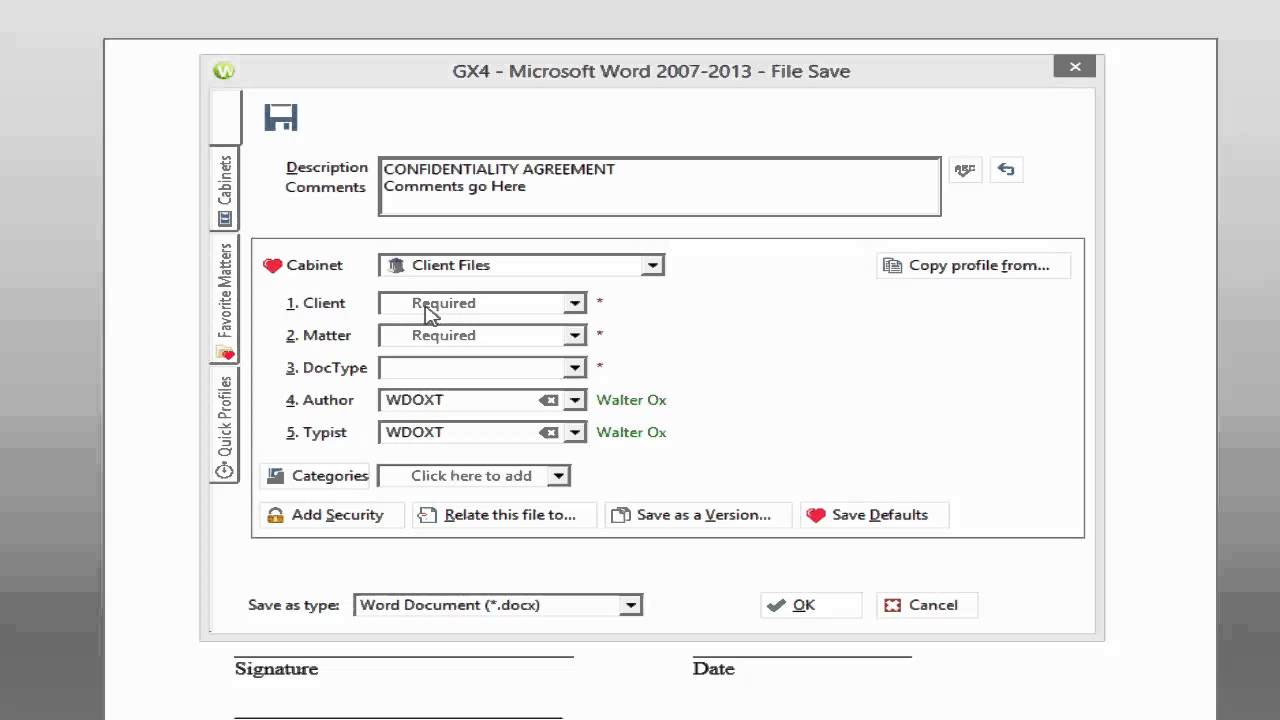
Task: Expand the Typist WDOXT dropdown arrow
Action: click(x=574, y=433)
